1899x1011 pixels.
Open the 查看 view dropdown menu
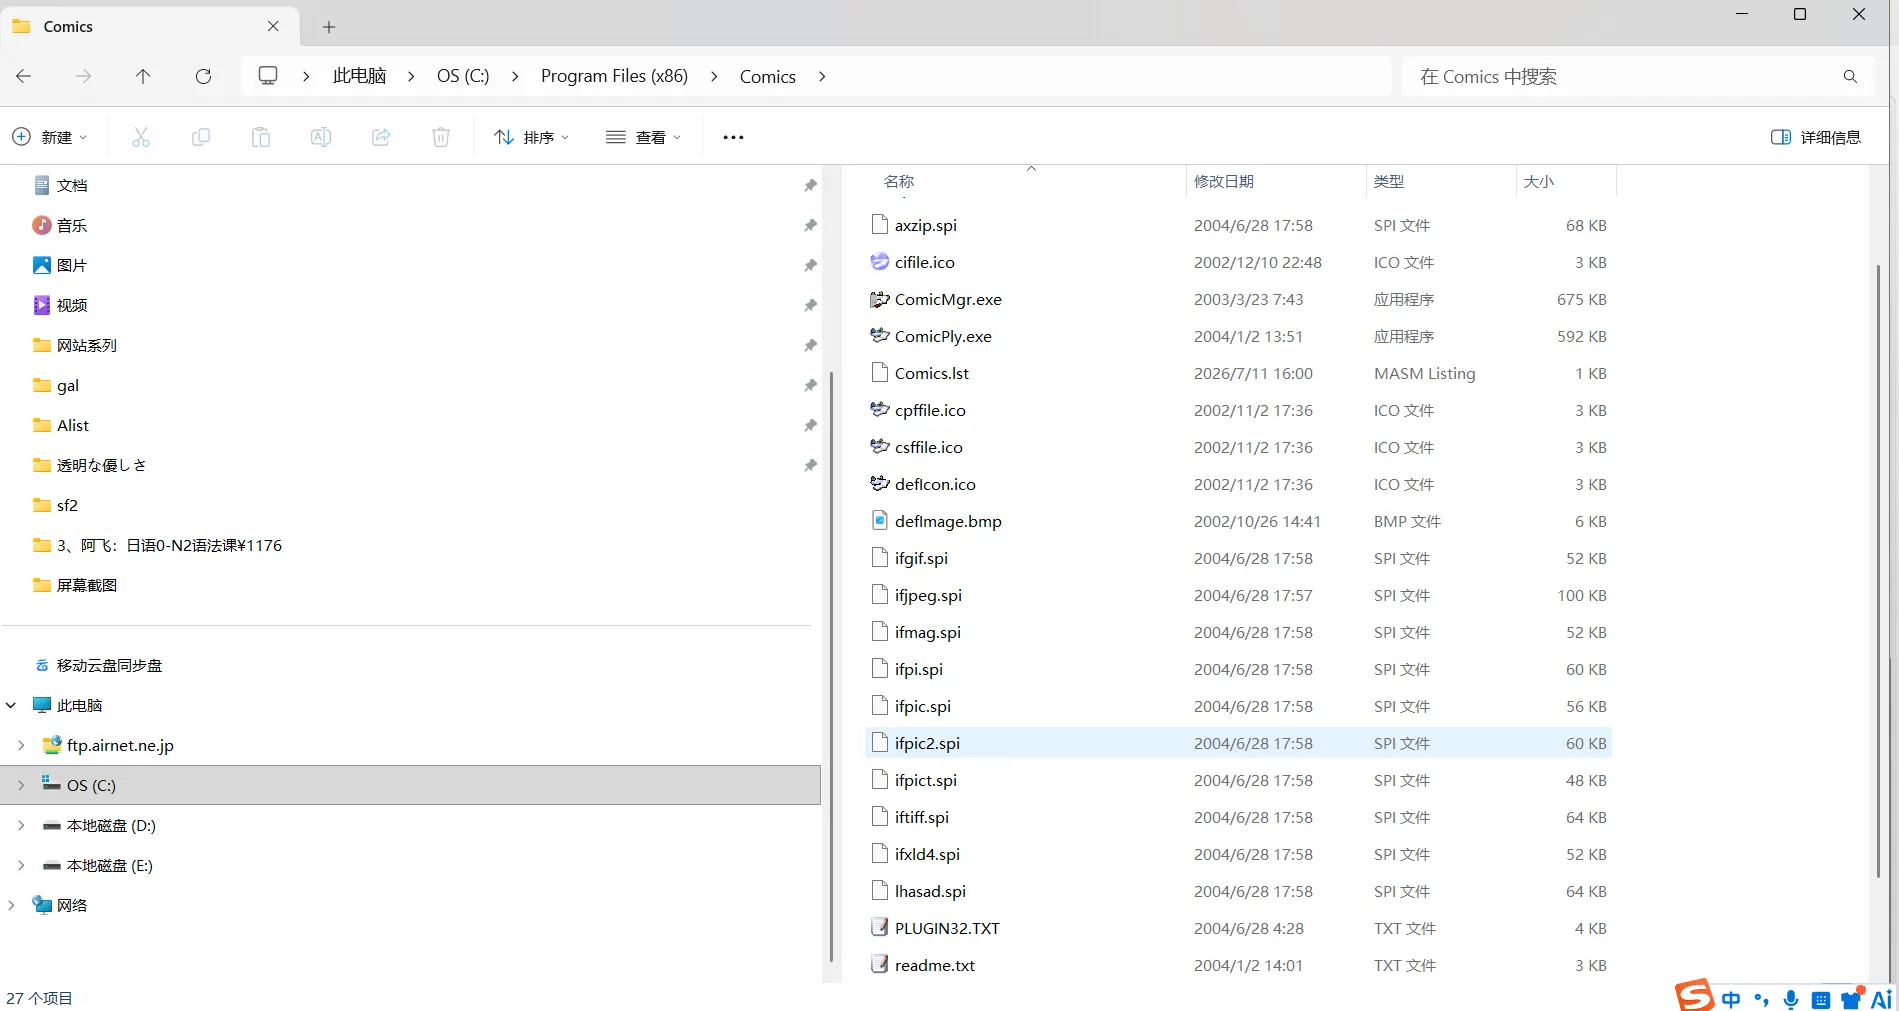(643, 137)
